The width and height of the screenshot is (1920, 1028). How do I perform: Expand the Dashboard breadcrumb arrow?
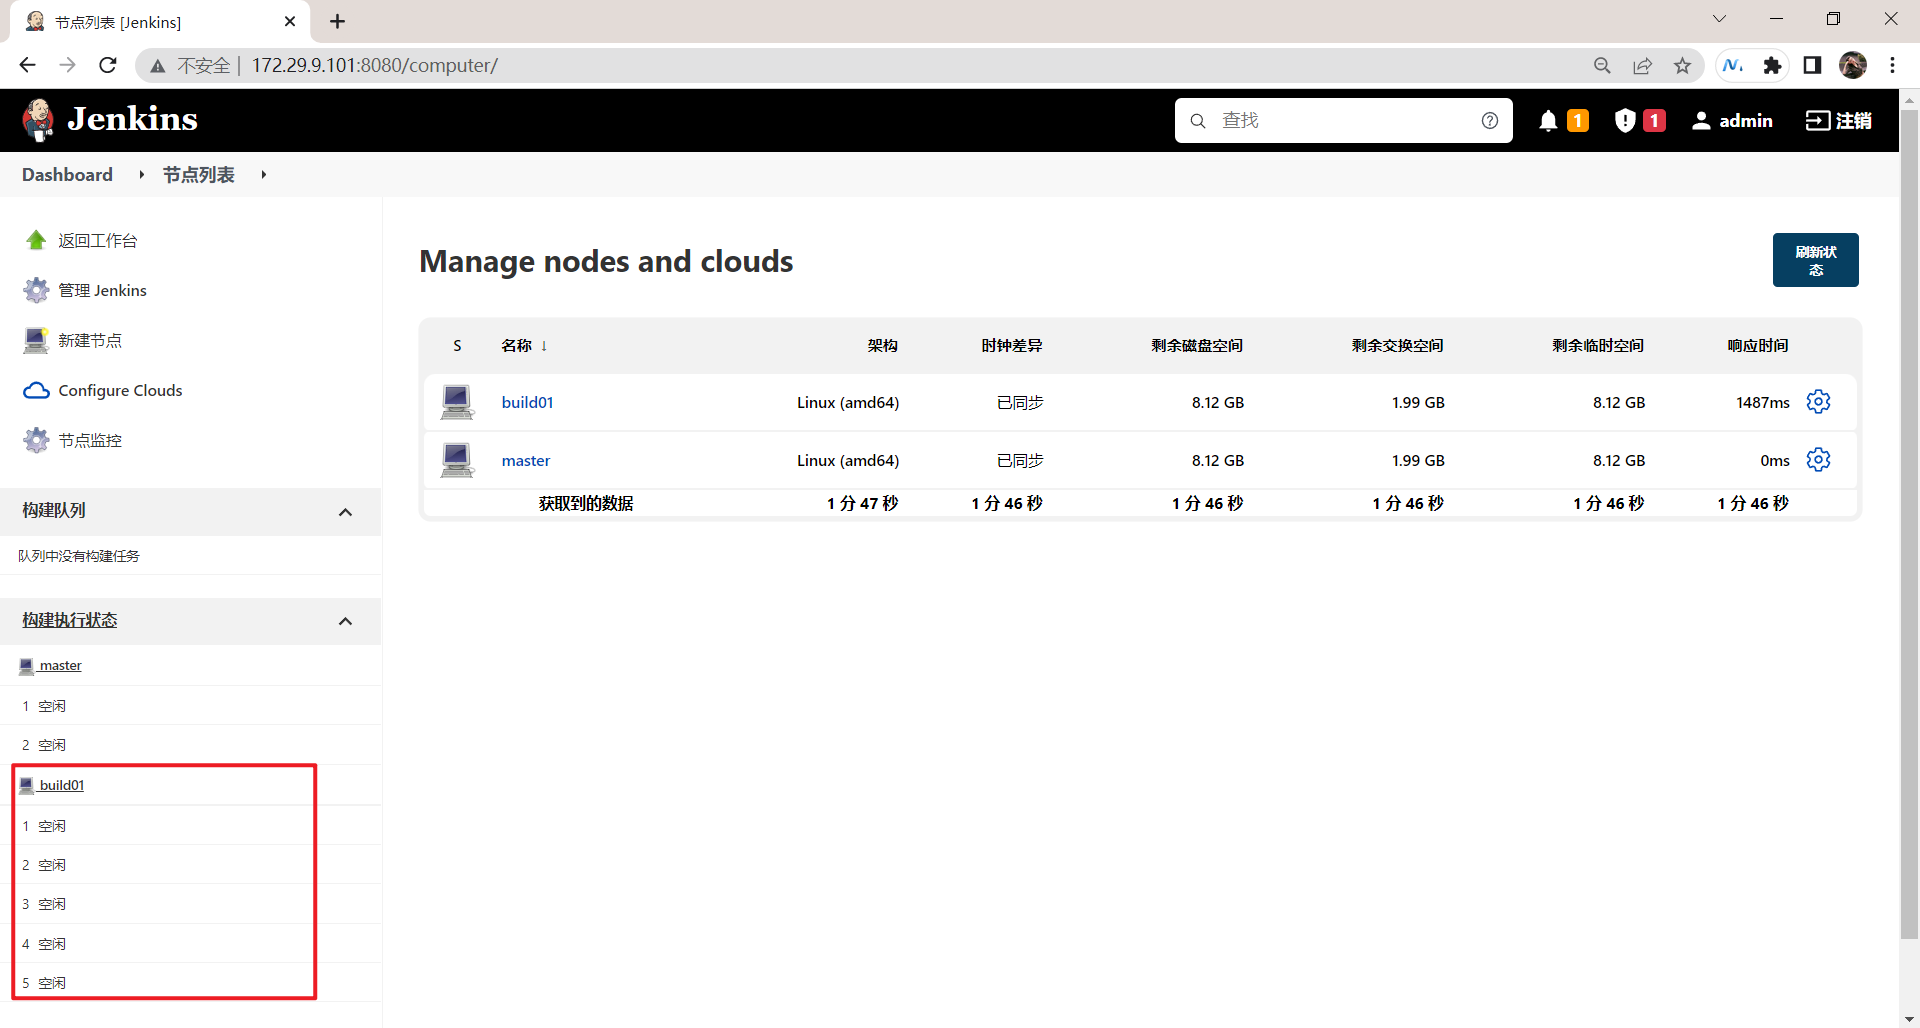(x=142, y=175)
